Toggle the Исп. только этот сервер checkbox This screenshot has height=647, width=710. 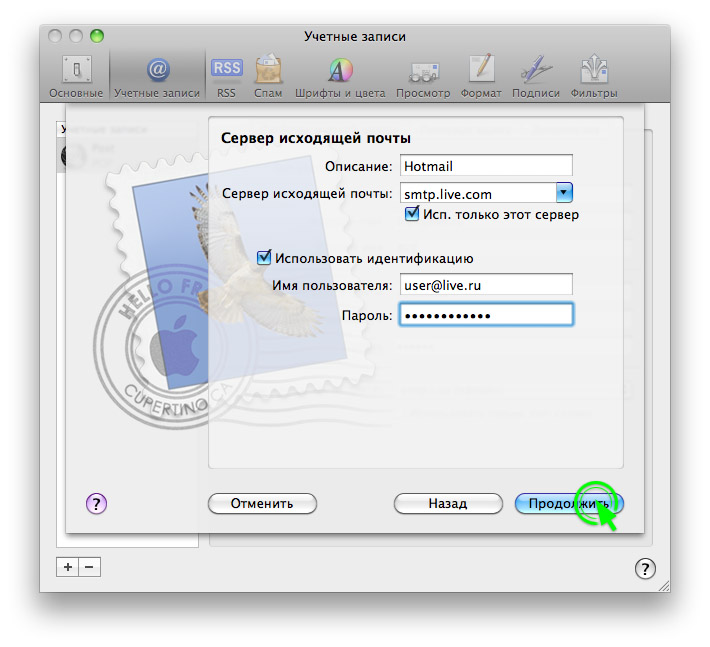(x=412, y=214)
